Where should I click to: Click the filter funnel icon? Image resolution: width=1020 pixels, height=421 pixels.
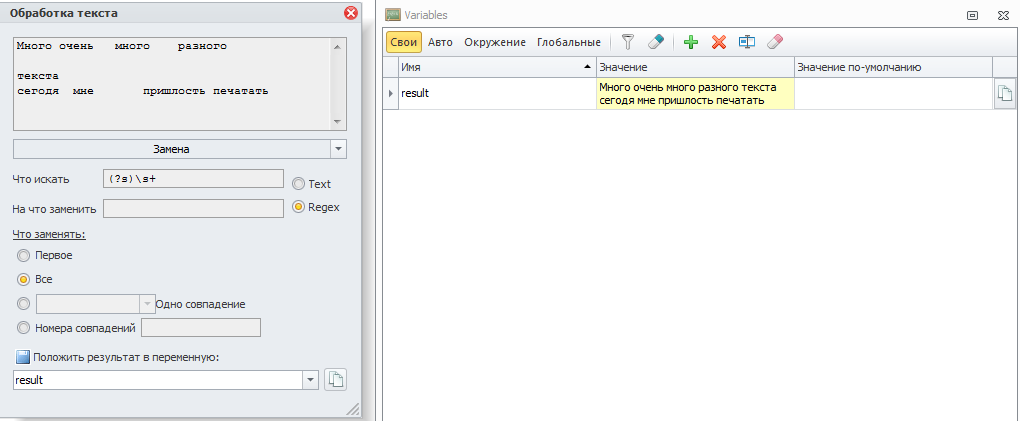627,42
